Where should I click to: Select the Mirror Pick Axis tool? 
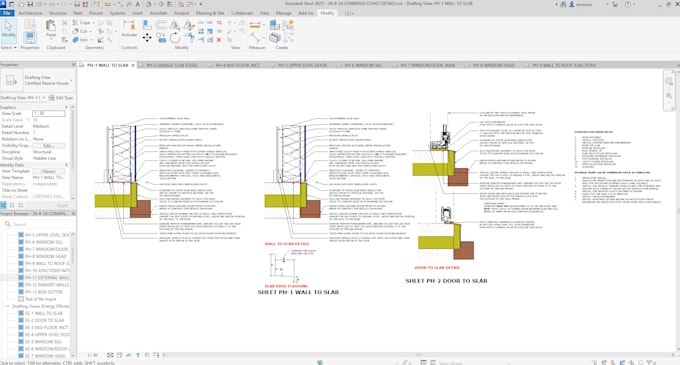(175, 25)
